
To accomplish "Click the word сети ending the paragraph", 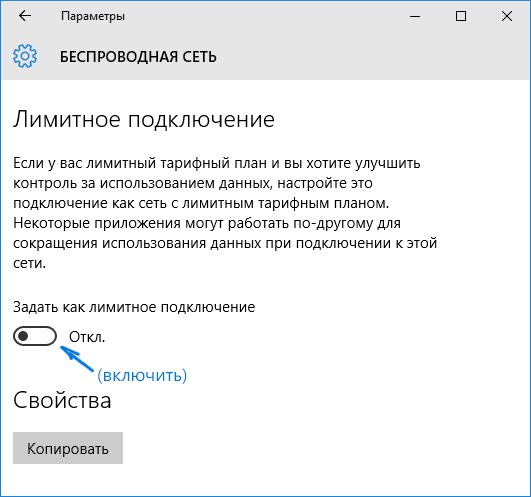I will [x=29, y=263].
